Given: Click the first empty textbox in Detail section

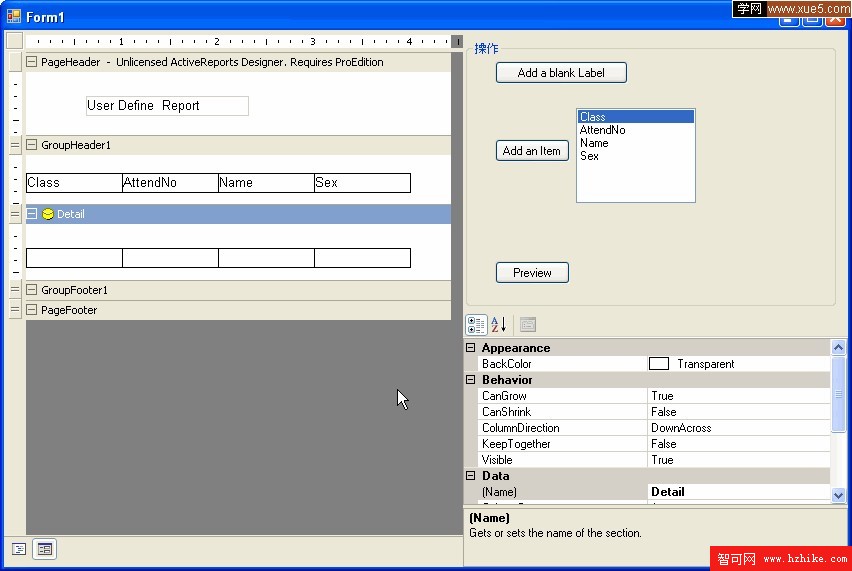Looking at the screenshot, I should [x=74, y=258].
